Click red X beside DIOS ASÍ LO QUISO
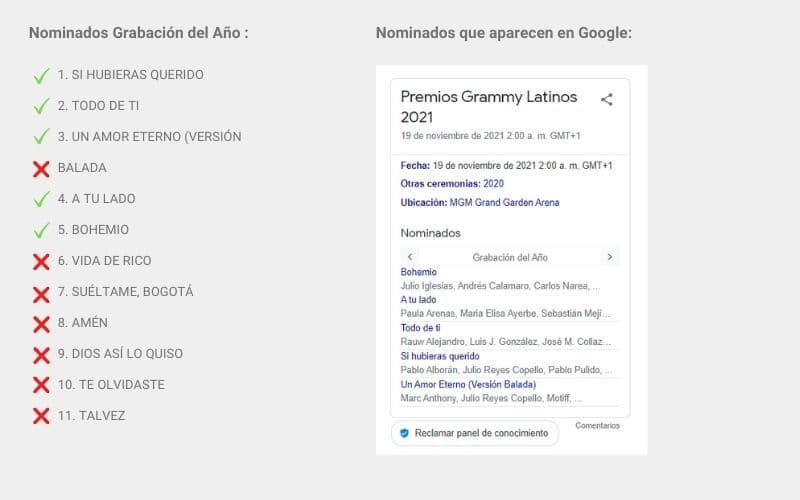 (x=41, y=354)
